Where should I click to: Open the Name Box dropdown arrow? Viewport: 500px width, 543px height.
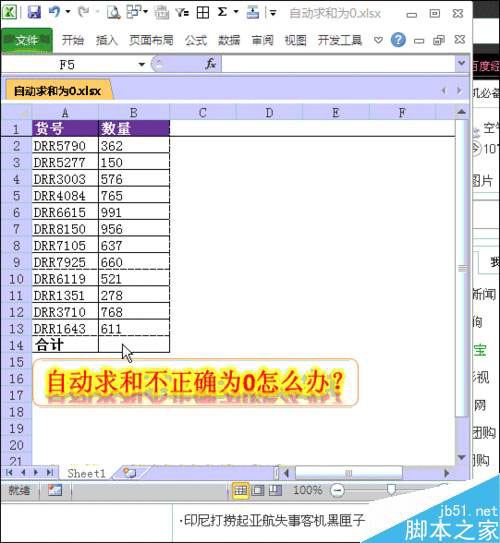[x=142, y=64]
